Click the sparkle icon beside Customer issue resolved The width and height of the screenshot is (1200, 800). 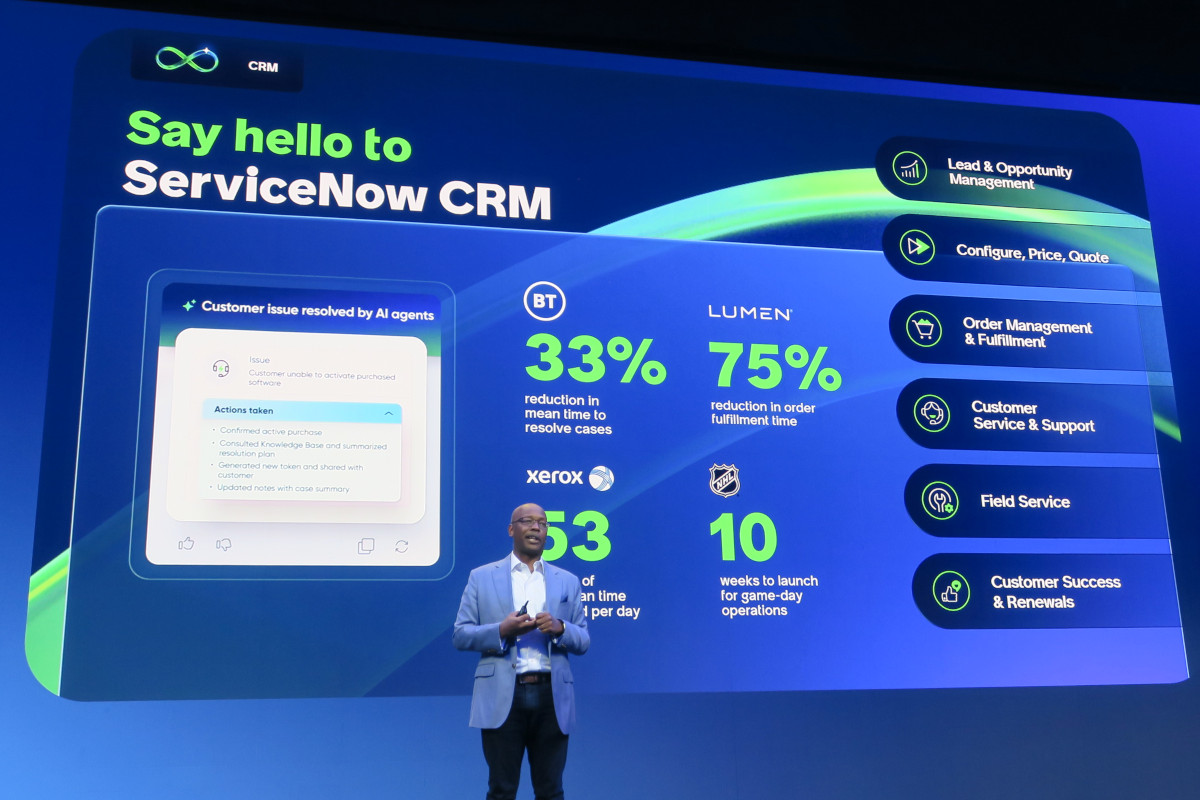click(188, 306)
